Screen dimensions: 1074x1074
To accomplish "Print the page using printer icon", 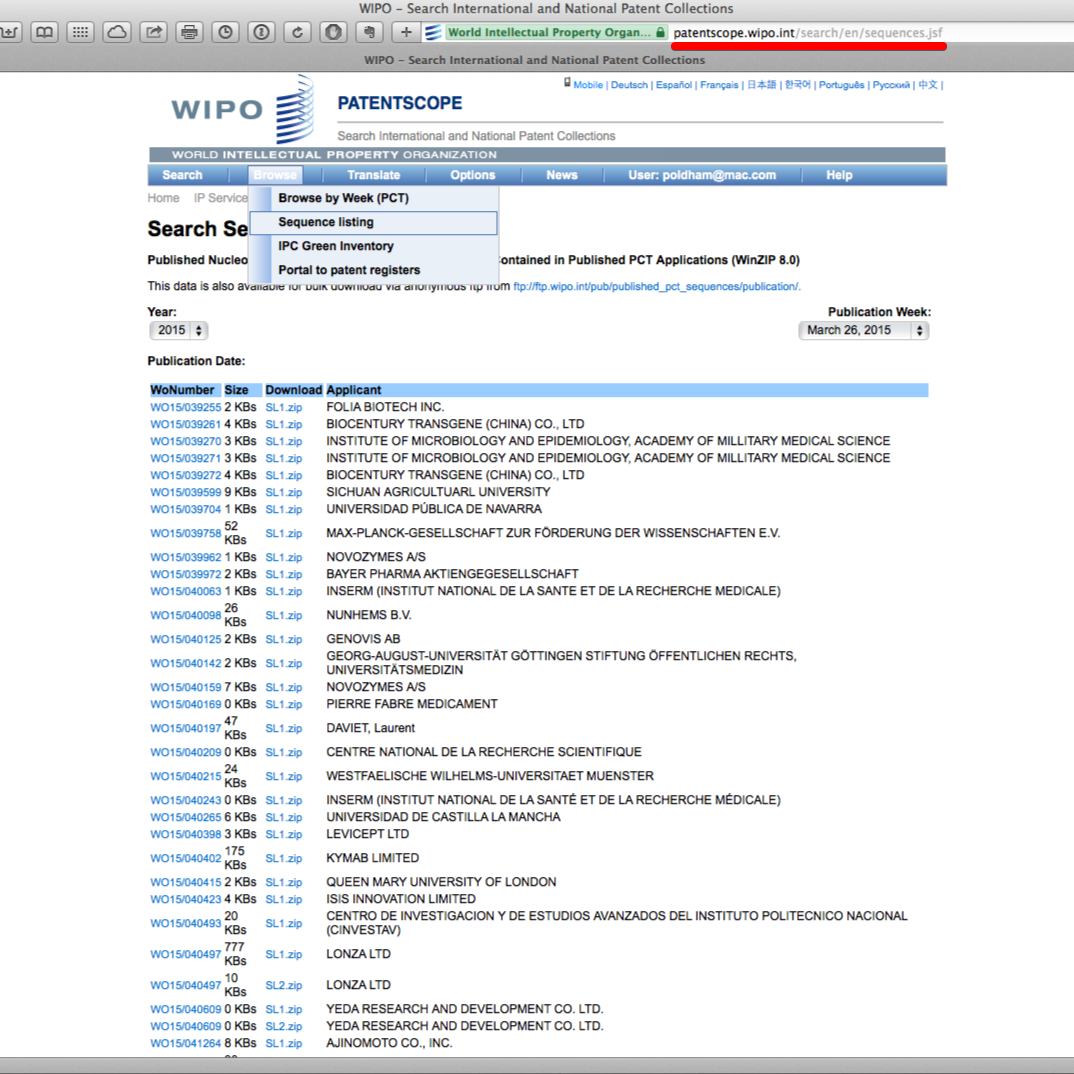I will 190,32.
